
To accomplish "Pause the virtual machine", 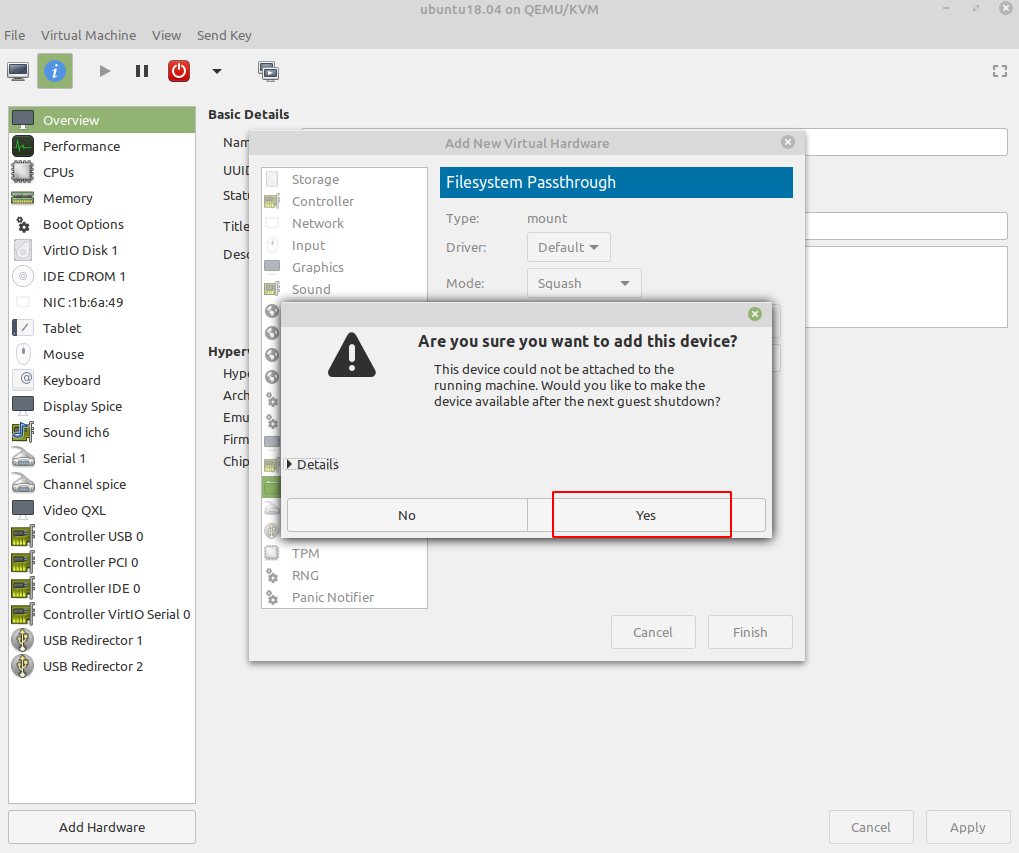I will click(x=142, y=71).
